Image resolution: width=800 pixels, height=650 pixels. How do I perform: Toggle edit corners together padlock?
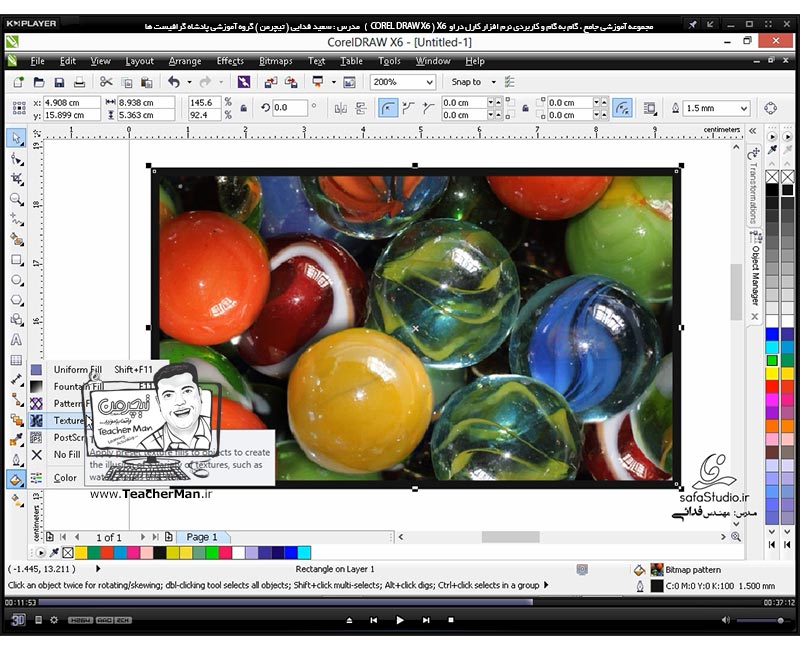(x=525, y=108)
